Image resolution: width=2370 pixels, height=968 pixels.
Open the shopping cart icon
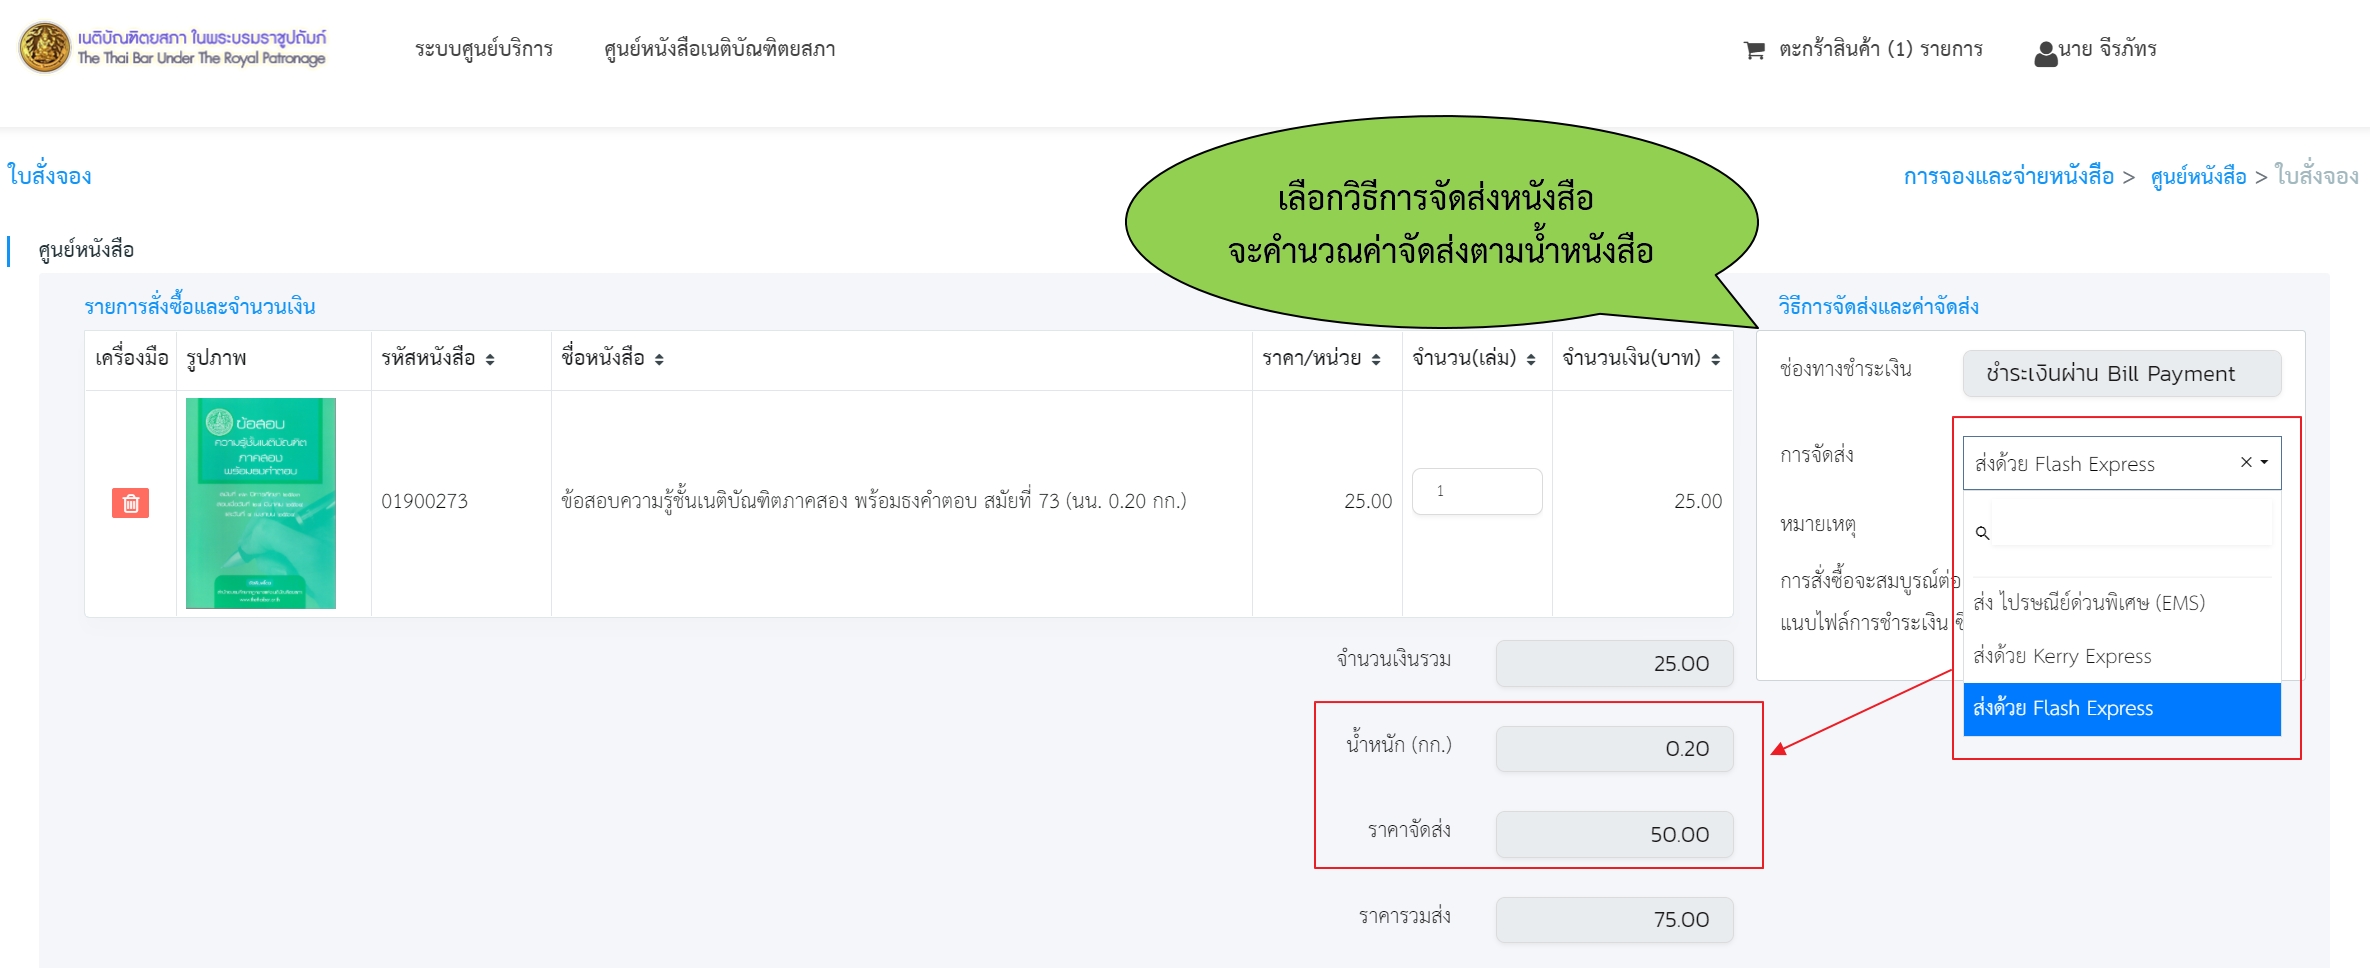1754,50
